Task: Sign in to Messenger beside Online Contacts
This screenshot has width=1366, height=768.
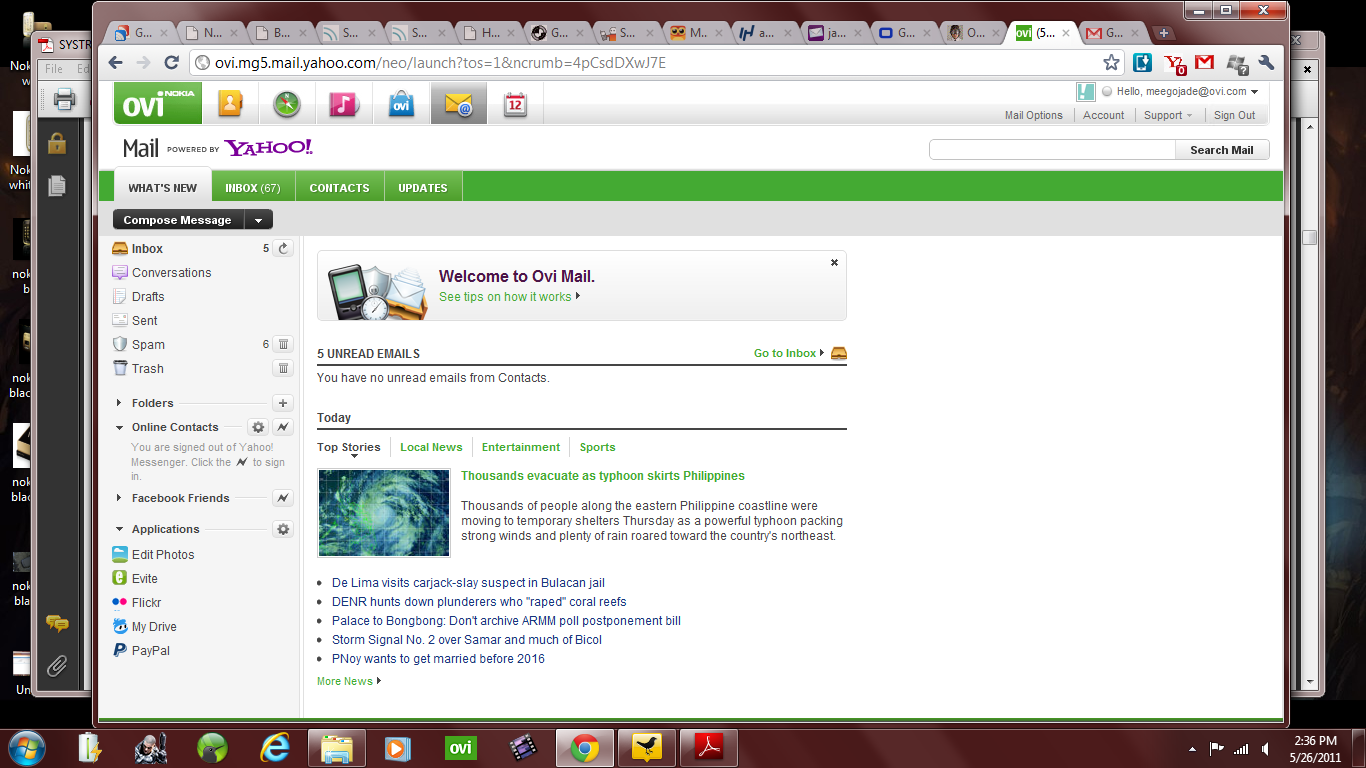Action: coord(283,427)
